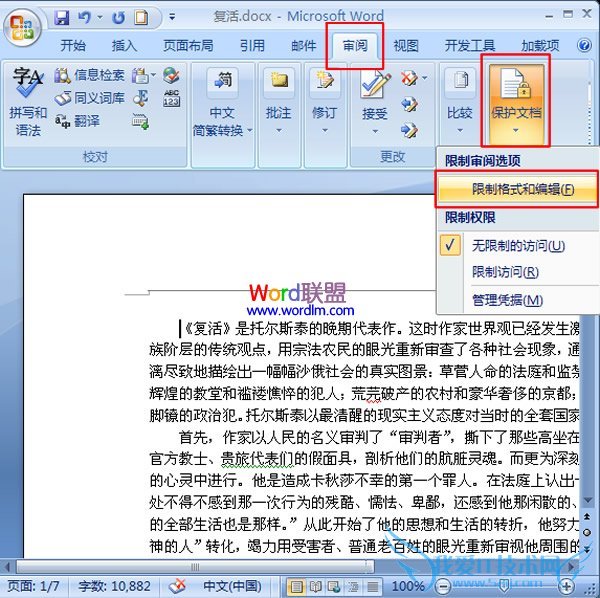The width and height of the screenshot is (600, 598).
Task: Open the 接受 dropdown arrow
Action: tap(375, 131)
